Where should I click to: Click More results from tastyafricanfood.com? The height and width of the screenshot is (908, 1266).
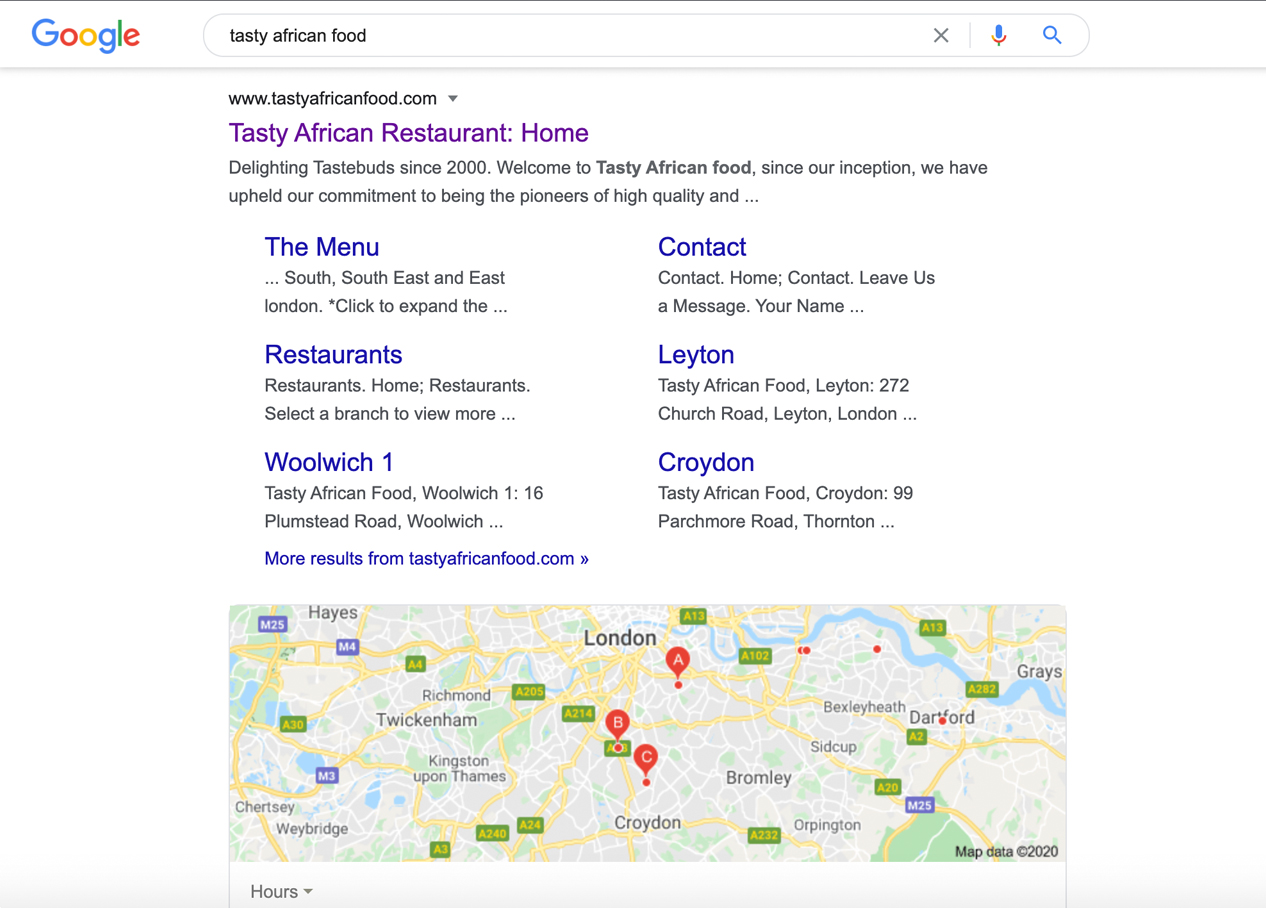[x=426, y=558]
